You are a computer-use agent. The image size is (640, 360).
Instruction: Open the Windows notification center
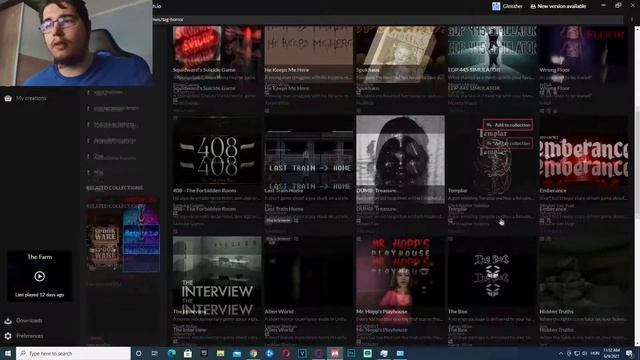(629, 353)
